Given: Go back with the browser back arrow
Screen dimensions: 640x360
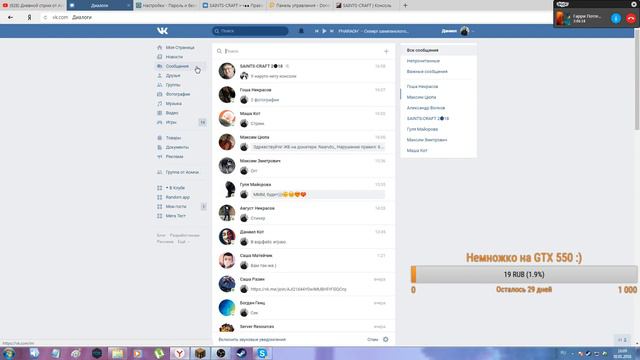Looking at the screenshot, I should point(10,18).
